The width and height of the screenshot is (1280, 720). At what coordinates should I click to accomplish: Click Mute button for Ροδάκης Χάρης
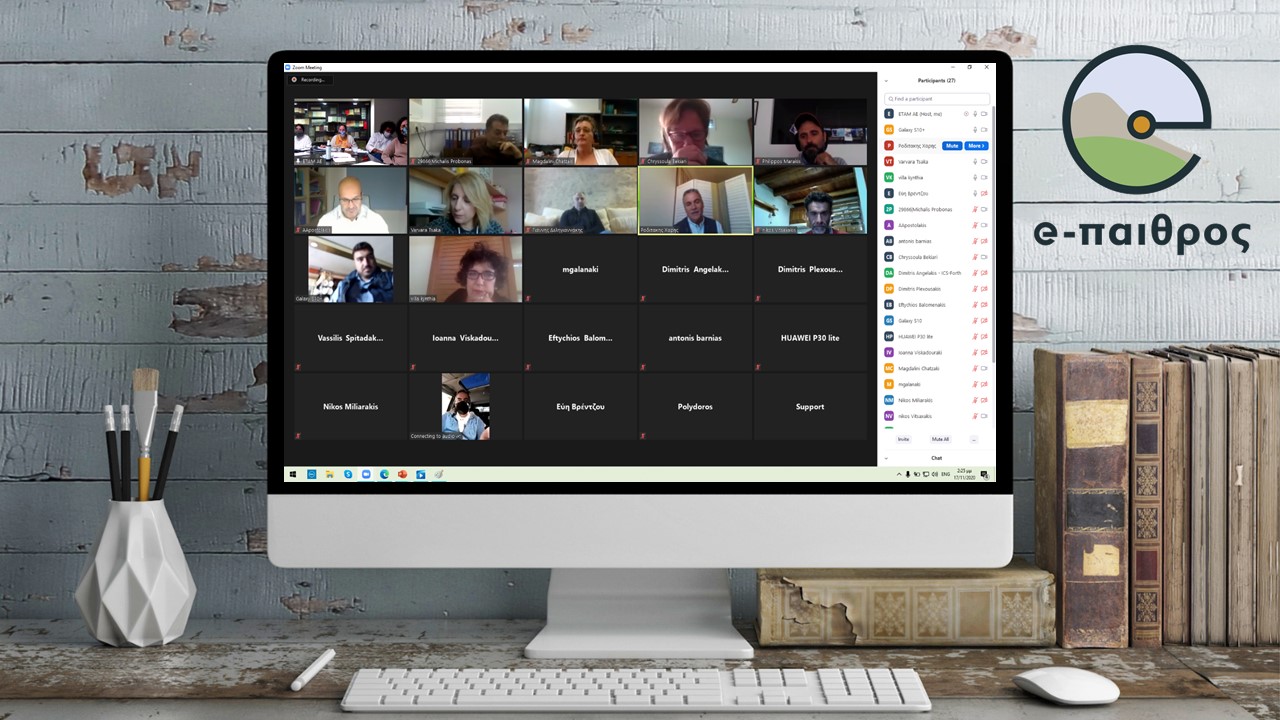(x=952, y=146)
